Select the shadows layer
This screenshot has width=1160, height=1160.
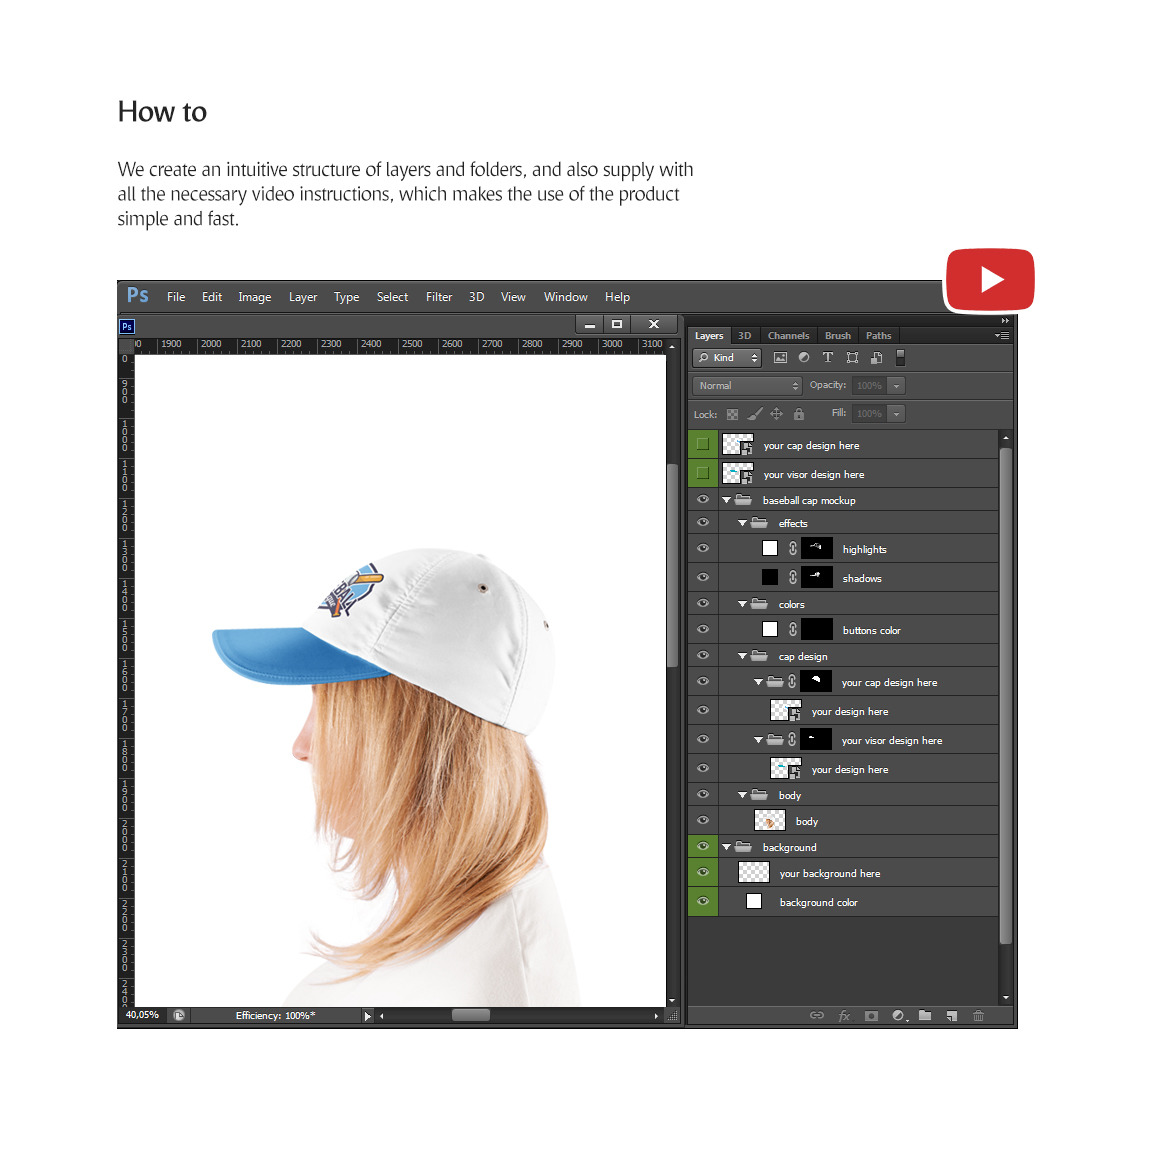tap(862, 578)
